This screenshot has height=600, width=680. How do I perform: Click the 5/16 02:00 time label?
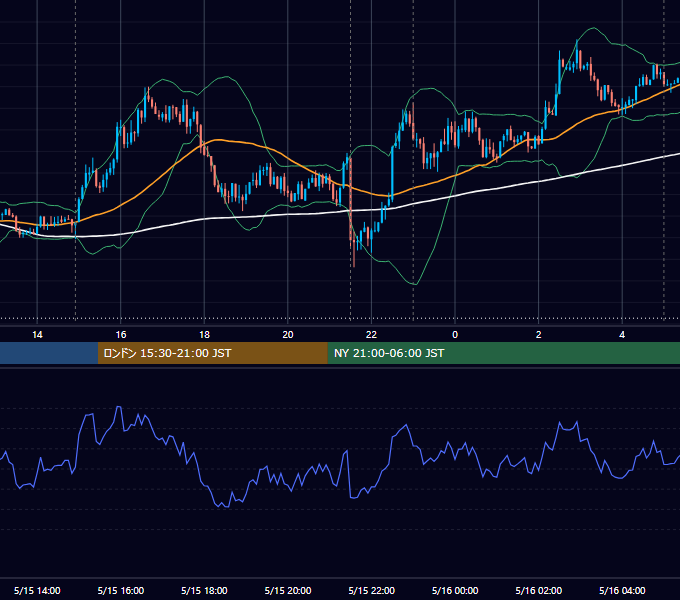[539, 590]
